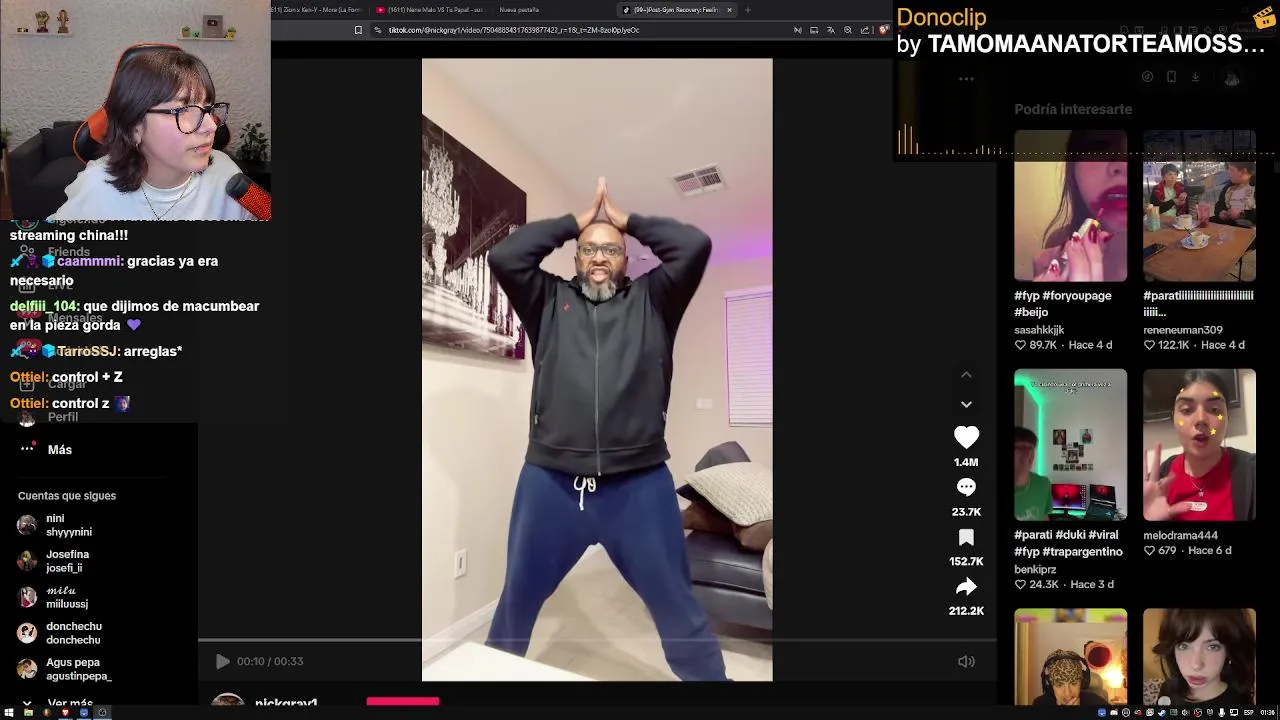Click site settings icon beside URL
This screenshot has width=1280, height=720.
pos(377,30)
